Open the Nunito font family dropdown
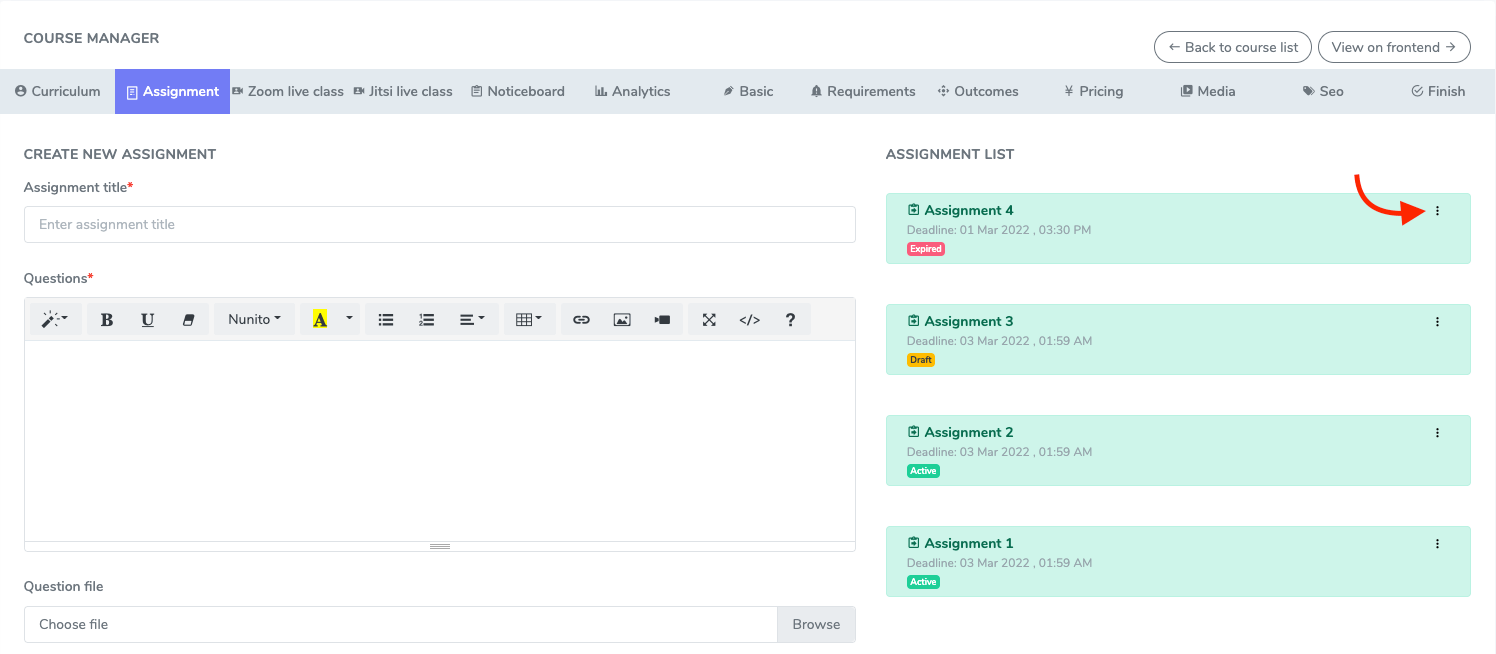 pyautogui.click(x=254, y=320)
